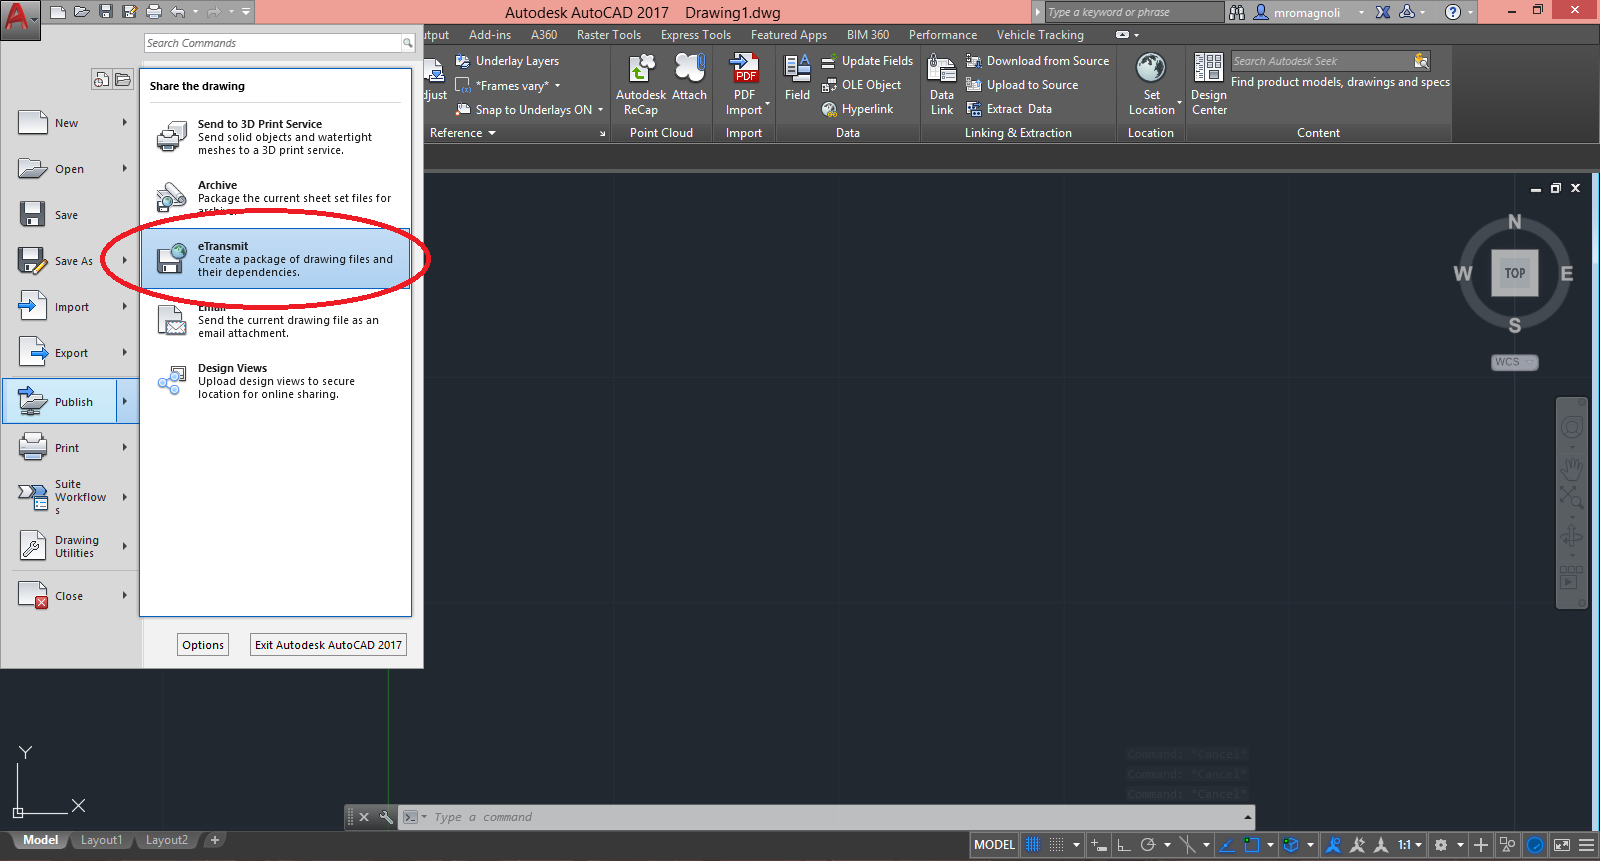
Task: Click Download from Source
Action: click(x=1038, y=61)
